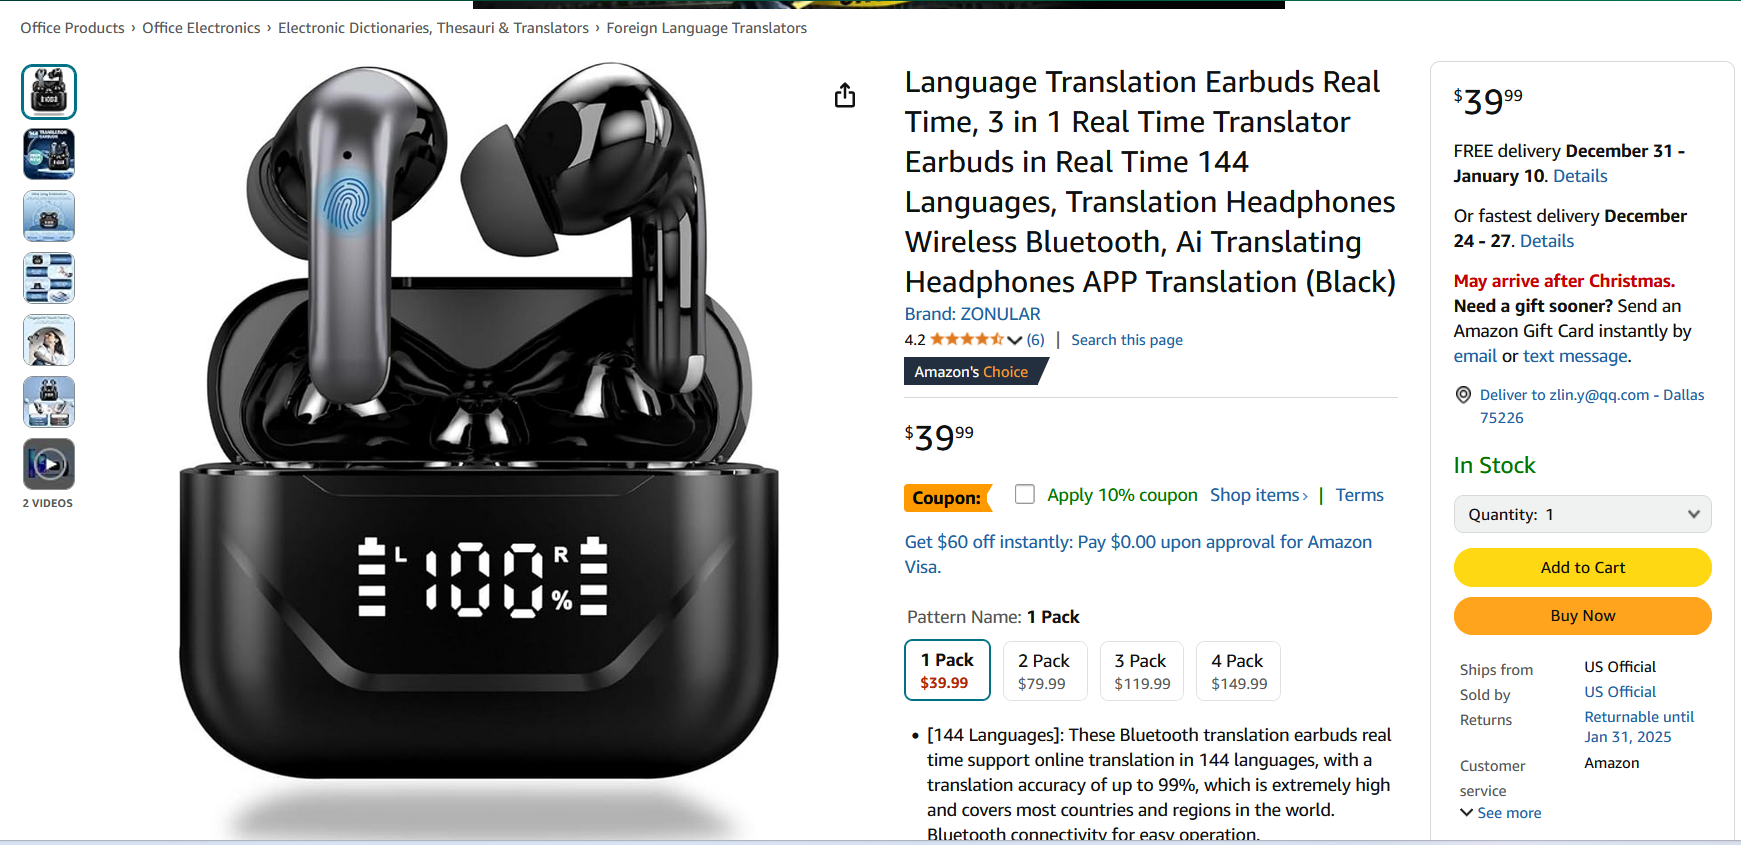Click the star rating icons
1741x845 pixels.
(967, 339)
